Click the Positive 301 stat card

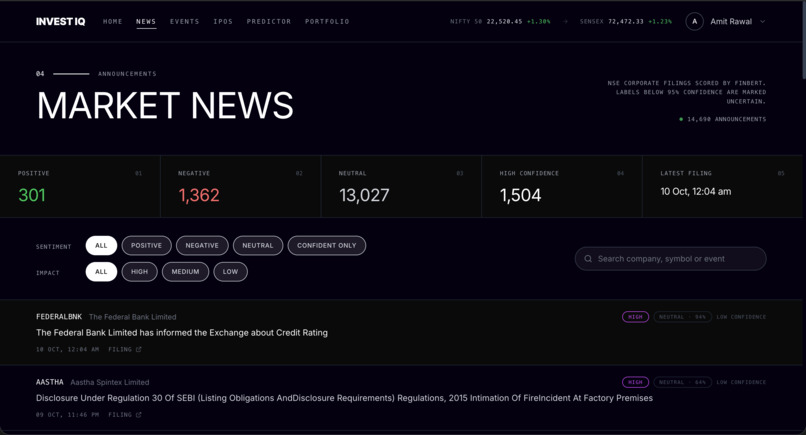[x=80, y=186]
